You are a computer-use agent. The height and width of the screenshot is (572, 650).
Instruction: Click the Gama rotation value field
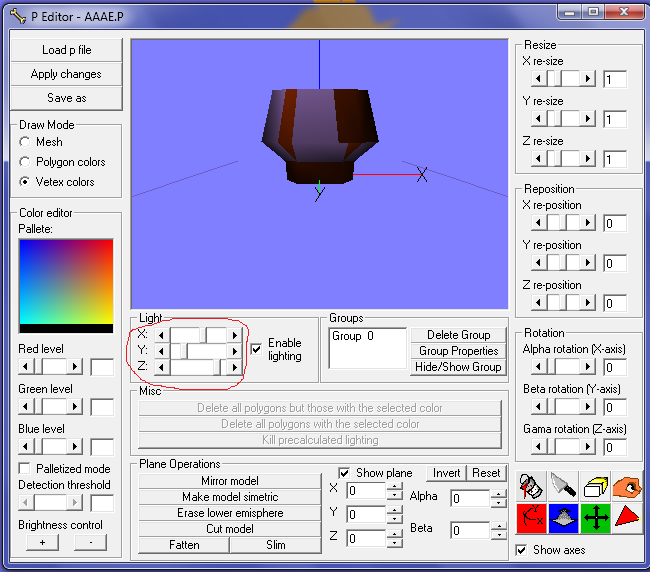click(x=615, y=447)
